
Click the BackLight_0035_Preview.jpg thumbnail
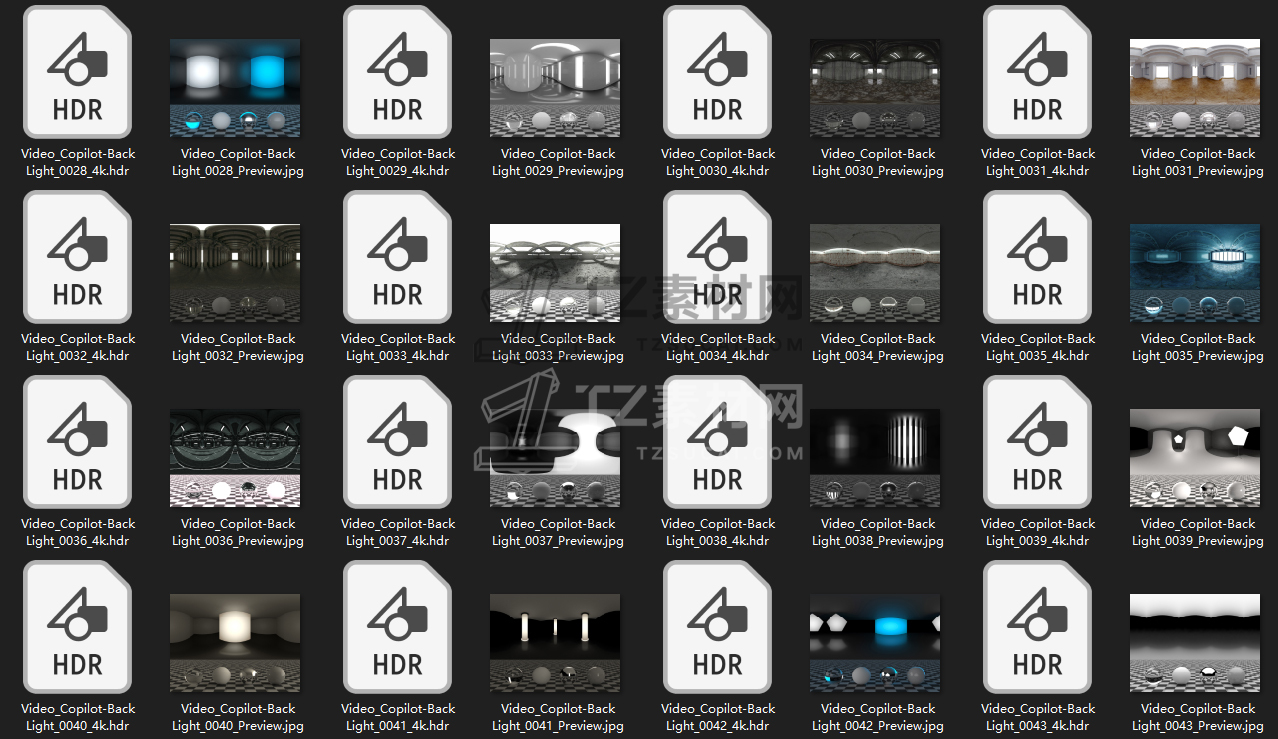coord(1195,273)
